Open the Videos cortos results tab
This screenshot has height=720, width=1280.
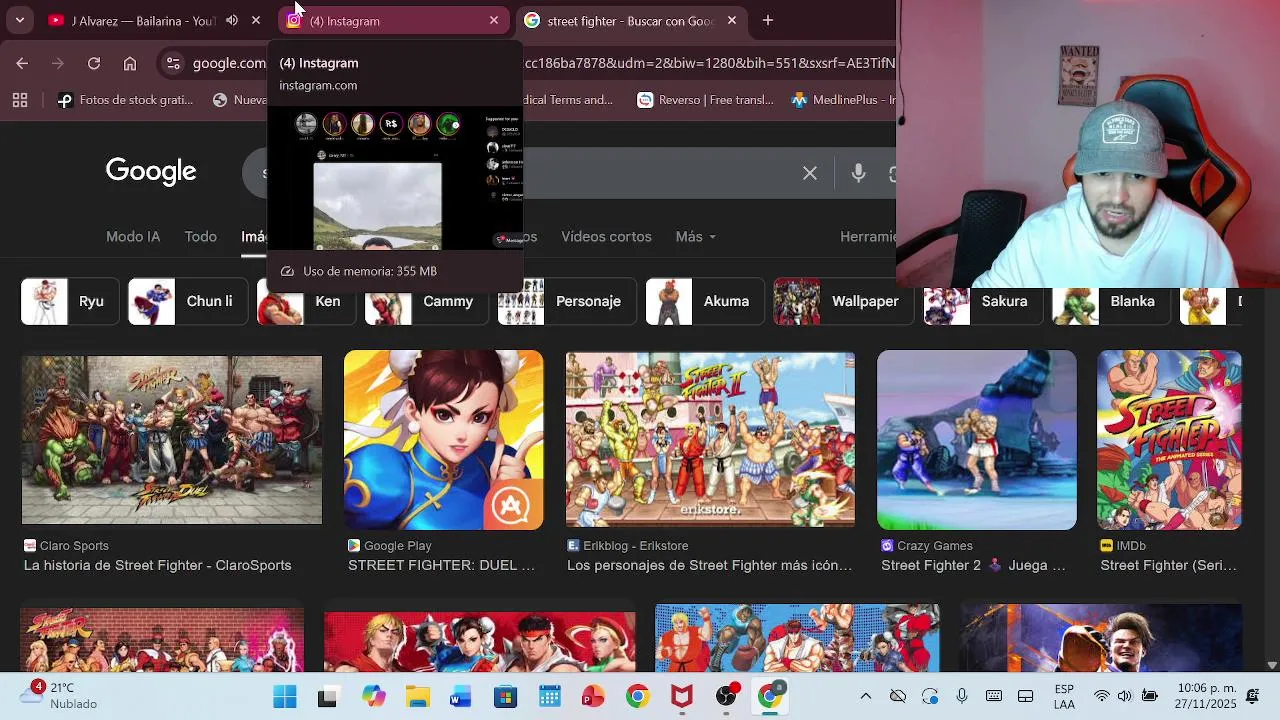click(606, 237)
